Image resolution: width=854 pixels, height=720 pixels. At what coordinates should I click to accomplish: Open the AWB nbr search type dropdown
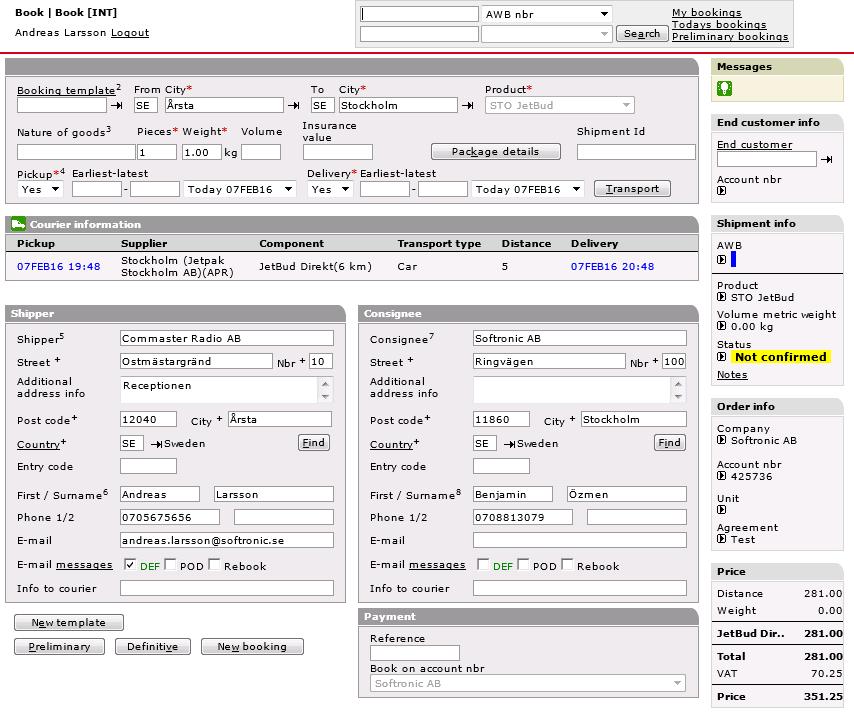(546, 14)
